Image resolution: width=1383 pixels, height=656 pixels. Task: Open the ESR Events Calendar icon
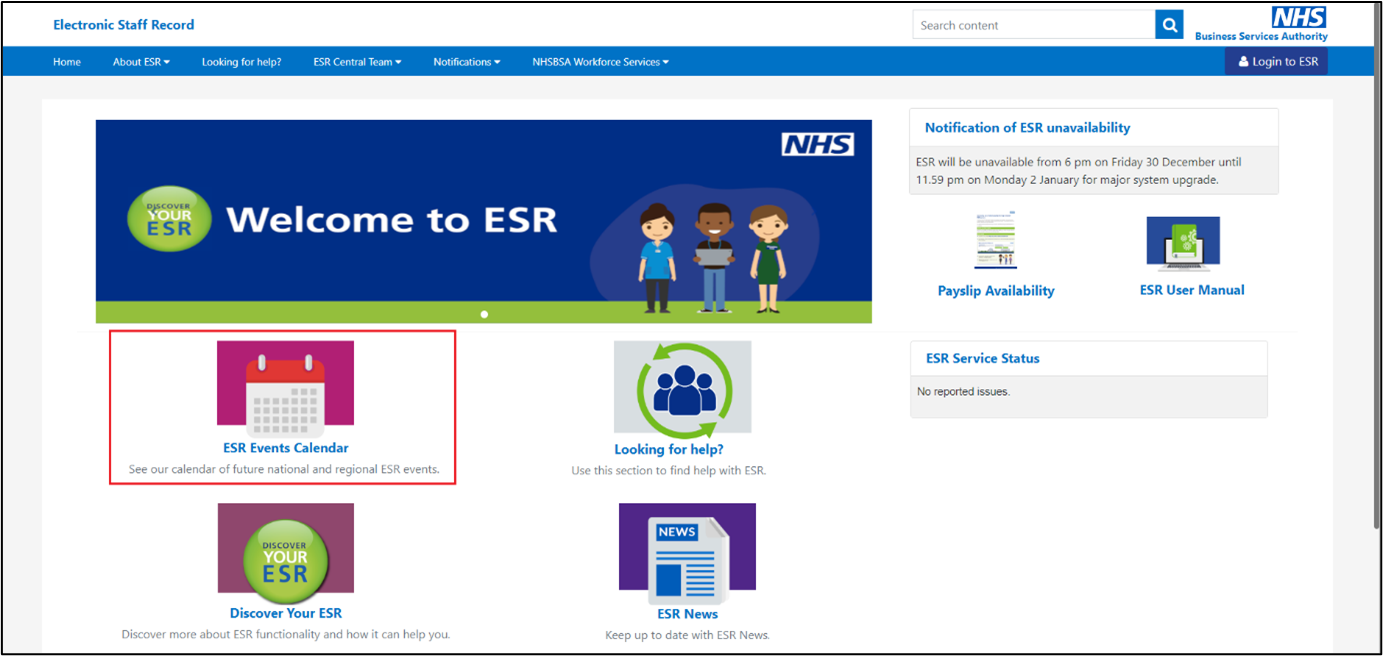click(x=285, y=387)
